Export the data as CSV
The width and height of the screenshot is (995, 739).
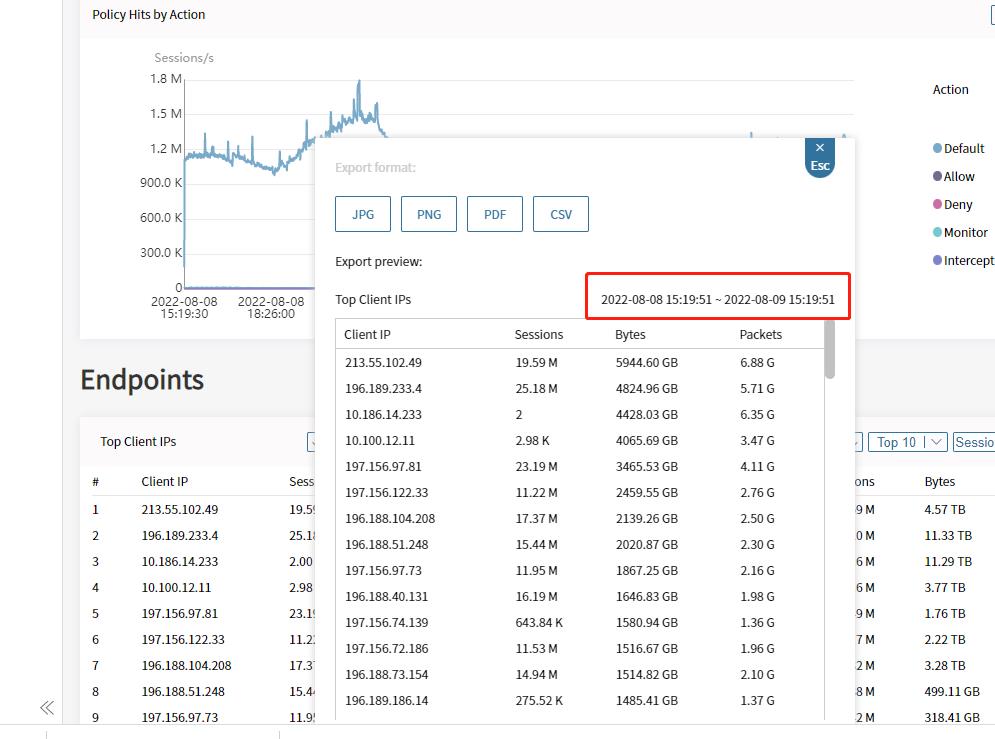pos(561,214)
